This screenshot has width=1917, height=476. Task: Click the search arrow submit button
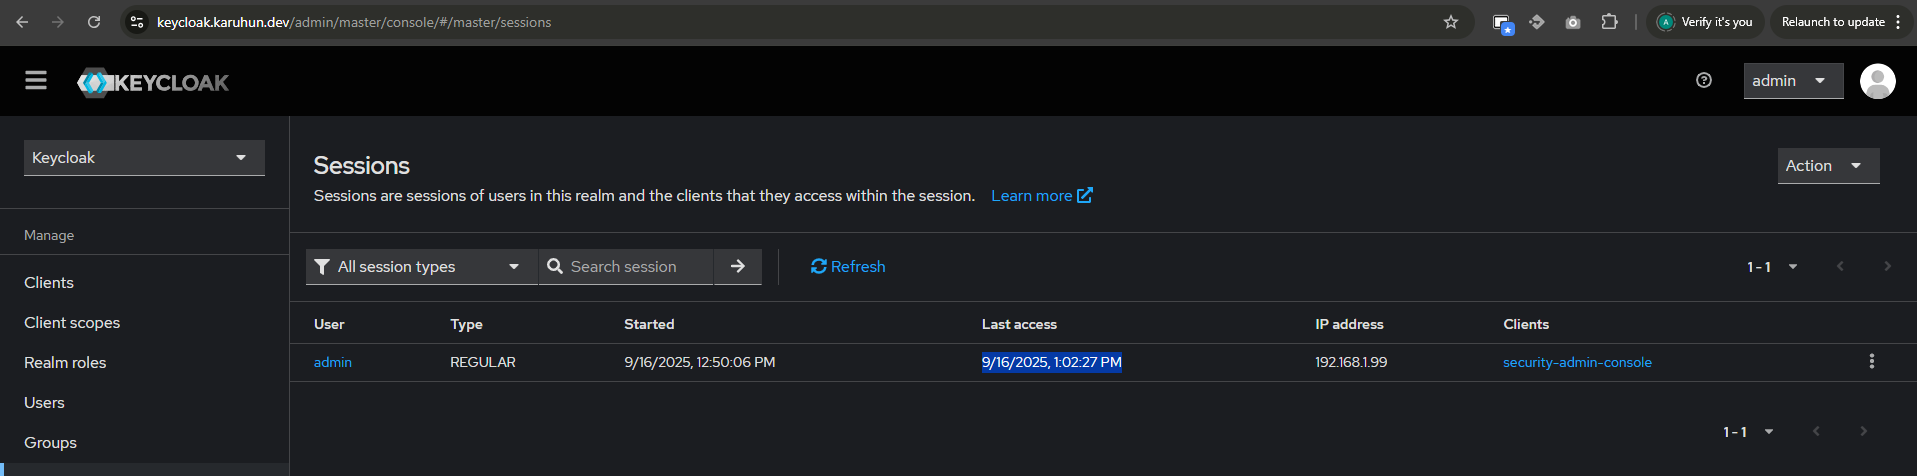738,267
